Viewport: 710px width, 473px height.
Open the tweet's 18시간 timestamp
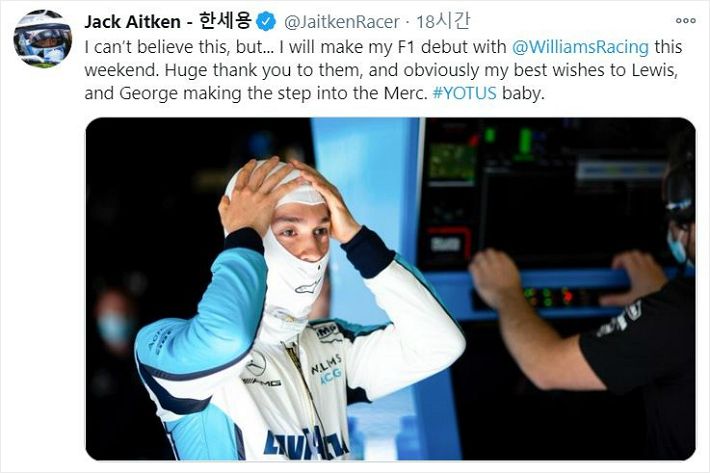point(443,21)
